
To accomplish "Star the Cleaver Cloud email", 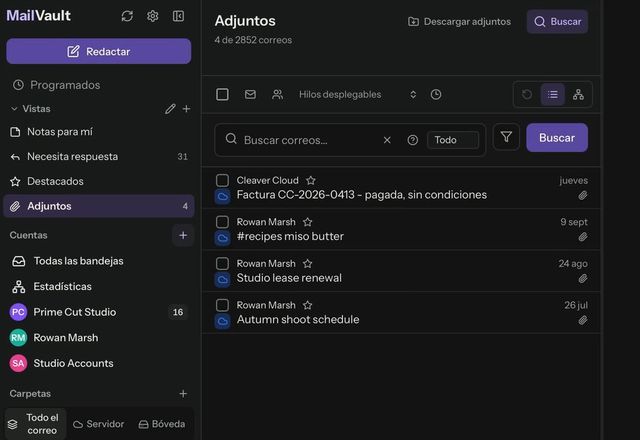I will (x=311, y=180).
